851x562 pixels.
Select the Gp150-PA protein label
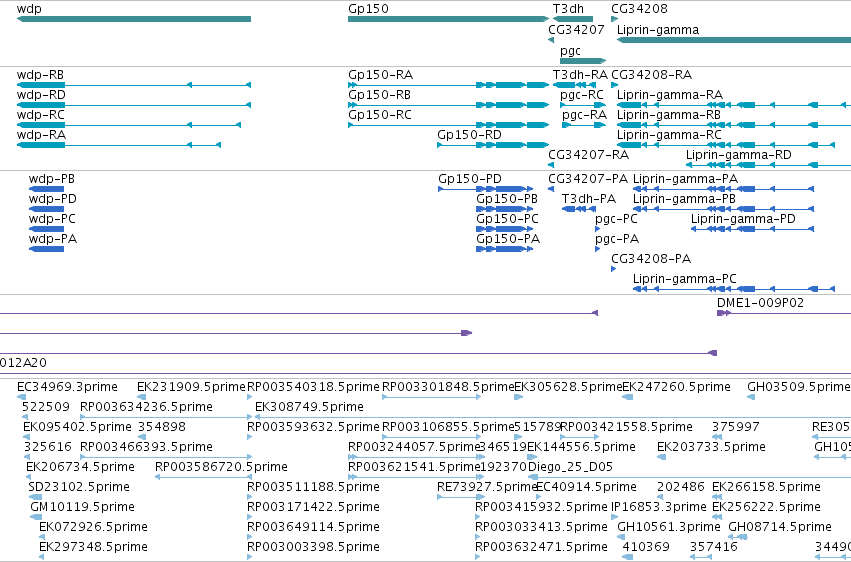tap(508, 240)
